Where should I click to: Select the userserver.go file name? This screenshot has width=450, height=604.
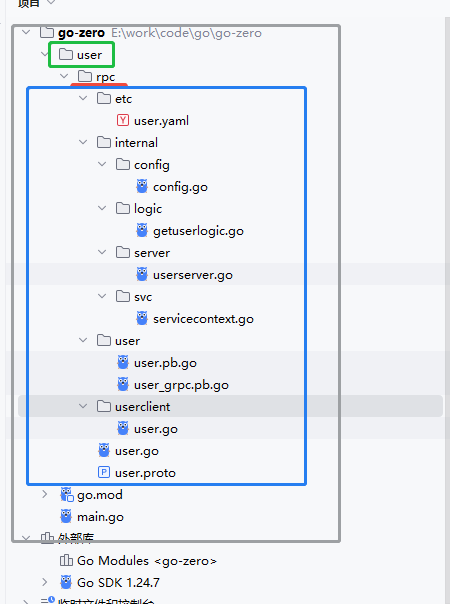tap(193, 275)
